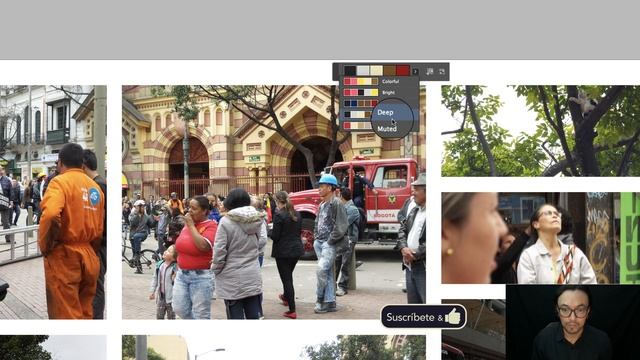The image size is (640, 360).
Task: Open the animal on tree branches photo
Action: [x=540, y=131]
